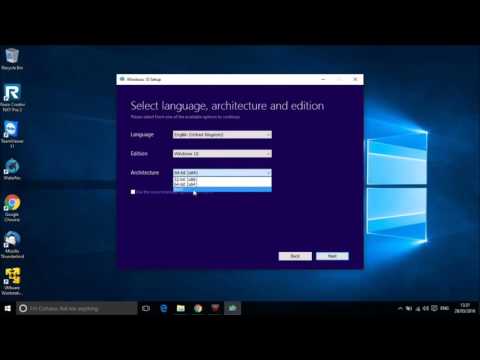Open the Language dropdown
480x360 pixels.
pos(222,135)
